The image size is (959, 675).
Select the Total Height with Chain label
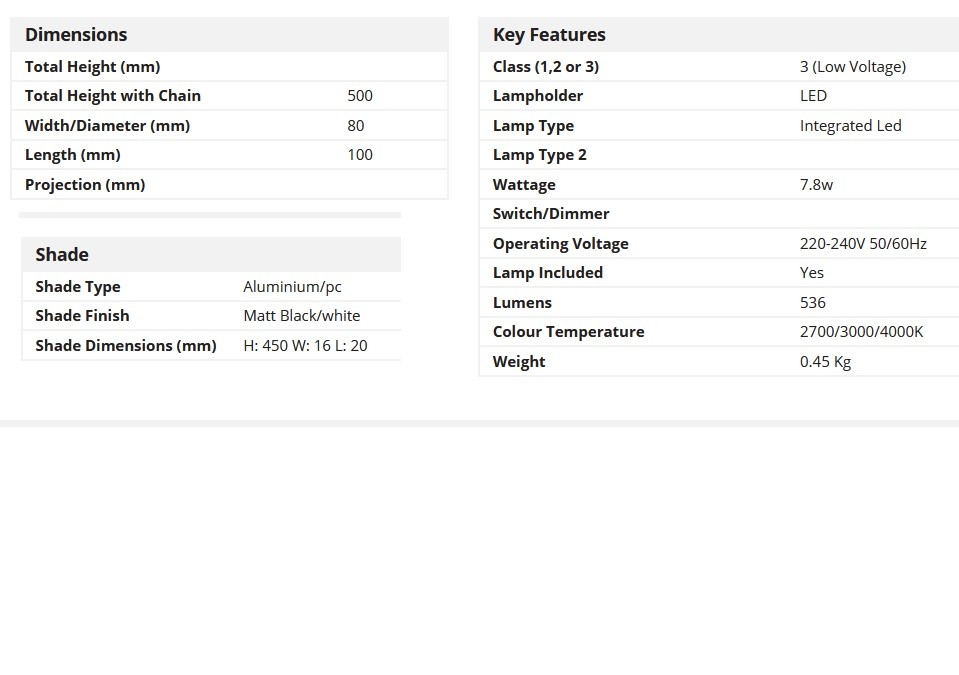pos(113,96)
